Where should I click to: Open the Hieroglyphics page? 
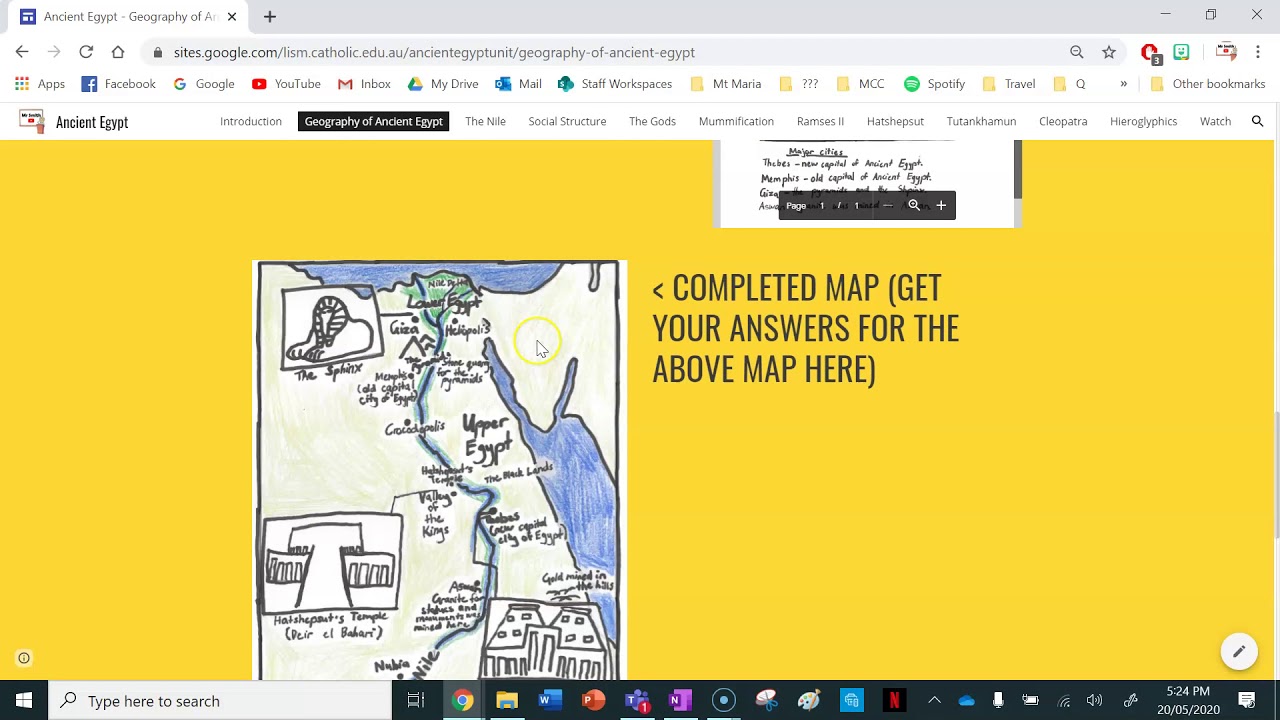pyautogui.click(x=1143, y=121)
